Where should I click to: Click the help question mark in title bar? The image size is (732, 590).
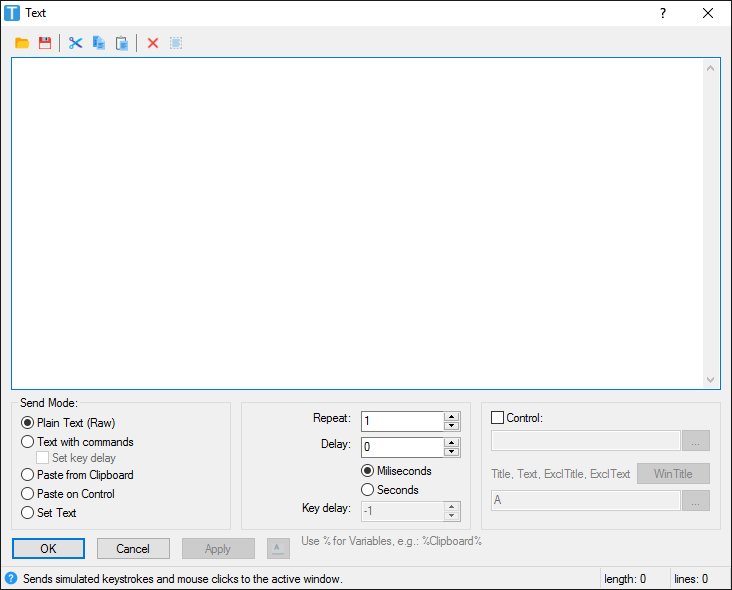pos(662,13)
